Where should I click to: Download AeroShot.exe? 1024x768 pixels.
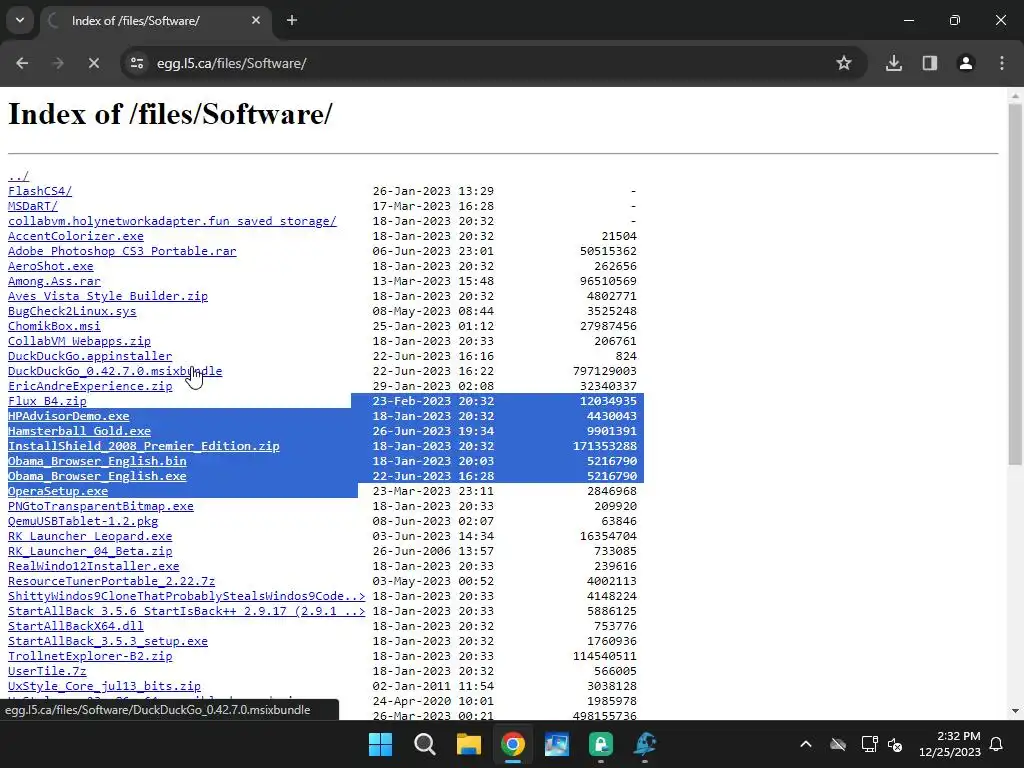tap(51, 266)
